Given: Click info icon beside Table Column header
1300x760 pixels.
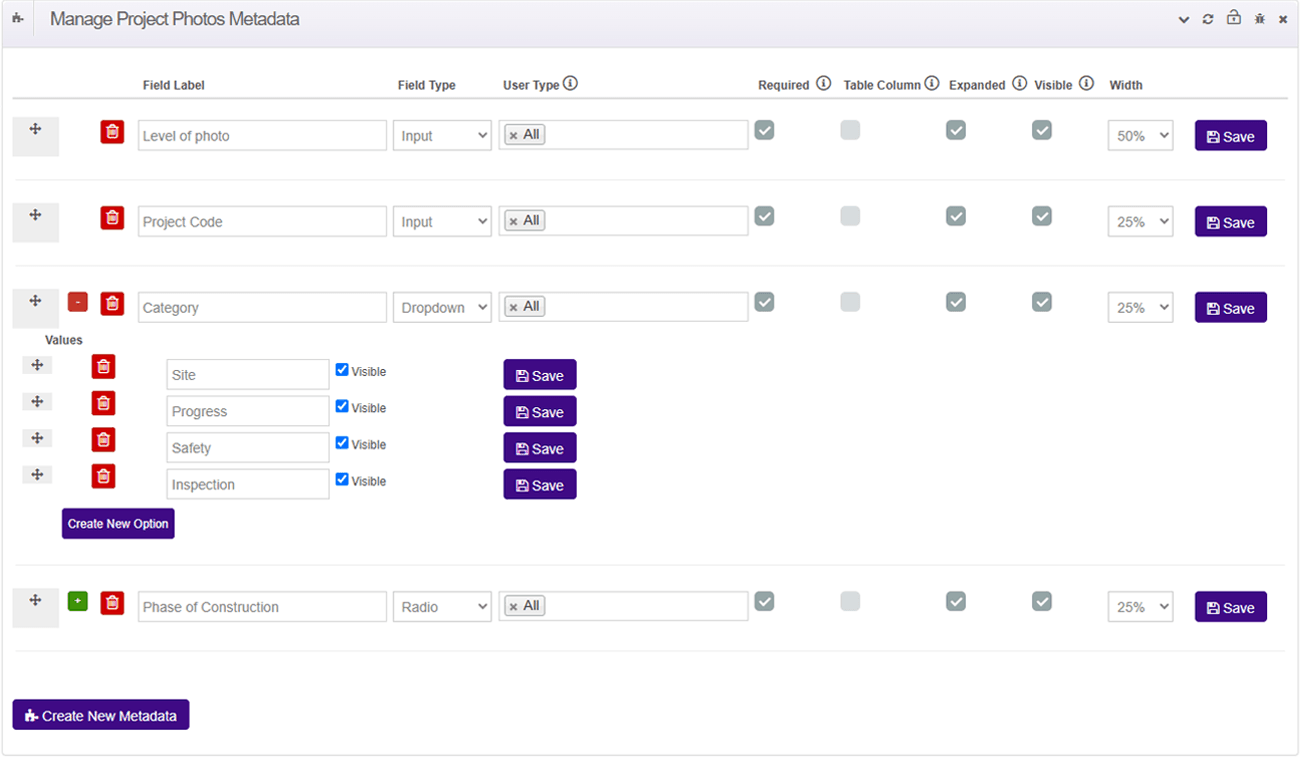Looking at the screenshot, I should point(931,84).
